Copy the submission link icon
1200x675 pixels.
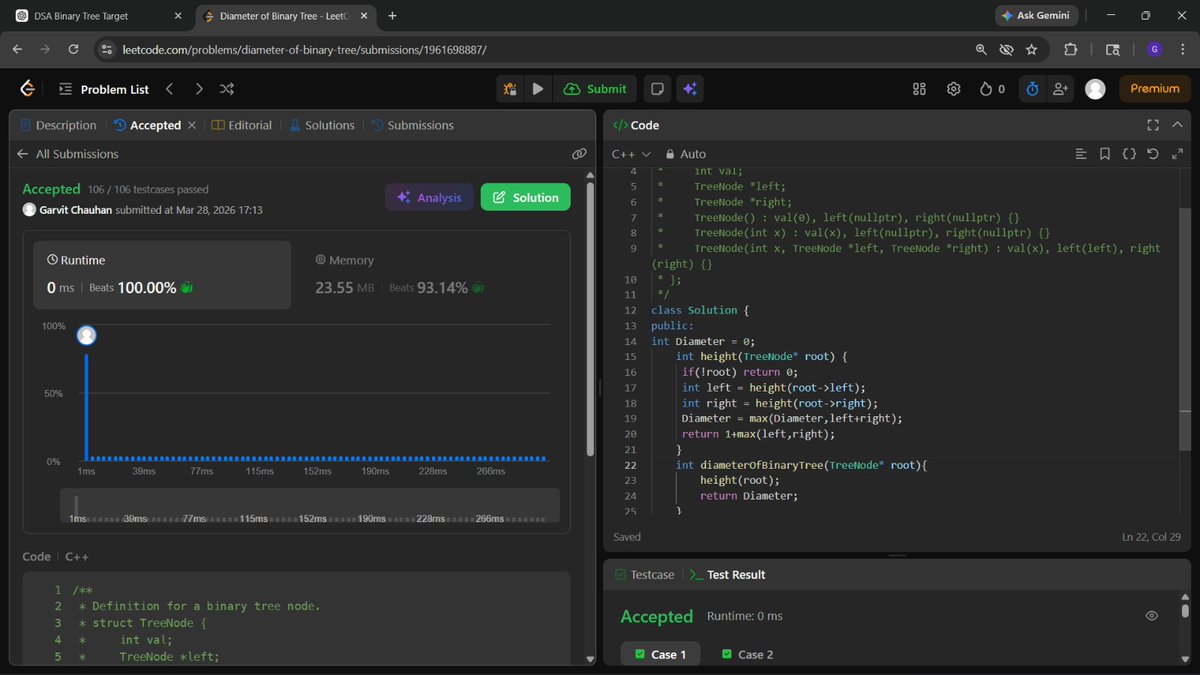tap(579, 154)
